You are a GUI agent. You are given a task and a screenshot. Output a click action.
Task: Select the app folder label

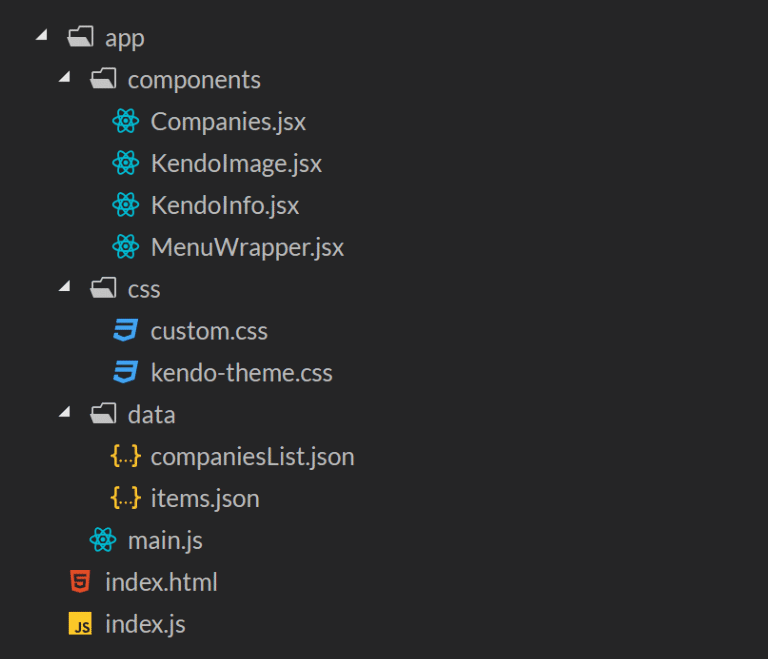coord(125,39)
